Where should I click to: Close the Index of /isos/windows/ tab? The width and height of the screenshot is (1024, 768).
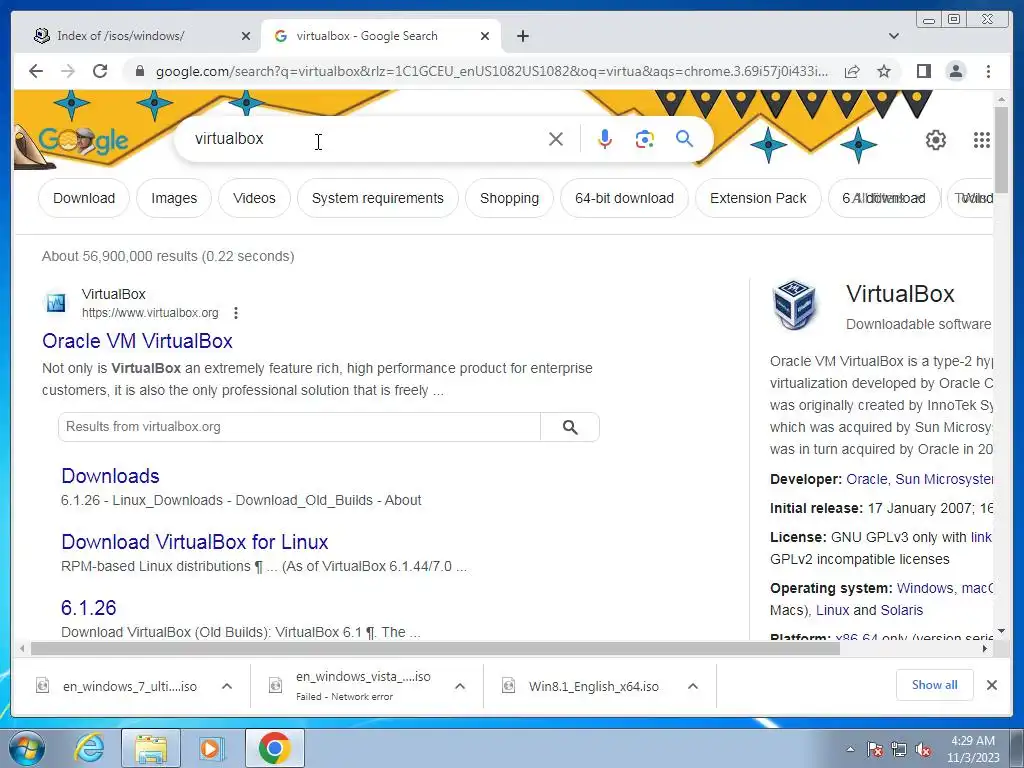pyautogui.click(x=246, y=36)
